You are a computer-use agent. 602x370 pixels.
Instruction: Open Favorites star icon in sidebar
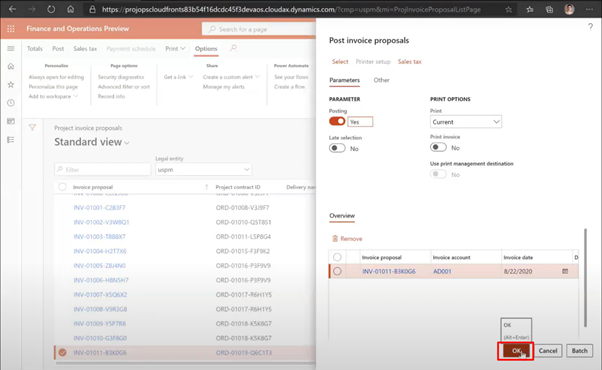tap(11, 84)
